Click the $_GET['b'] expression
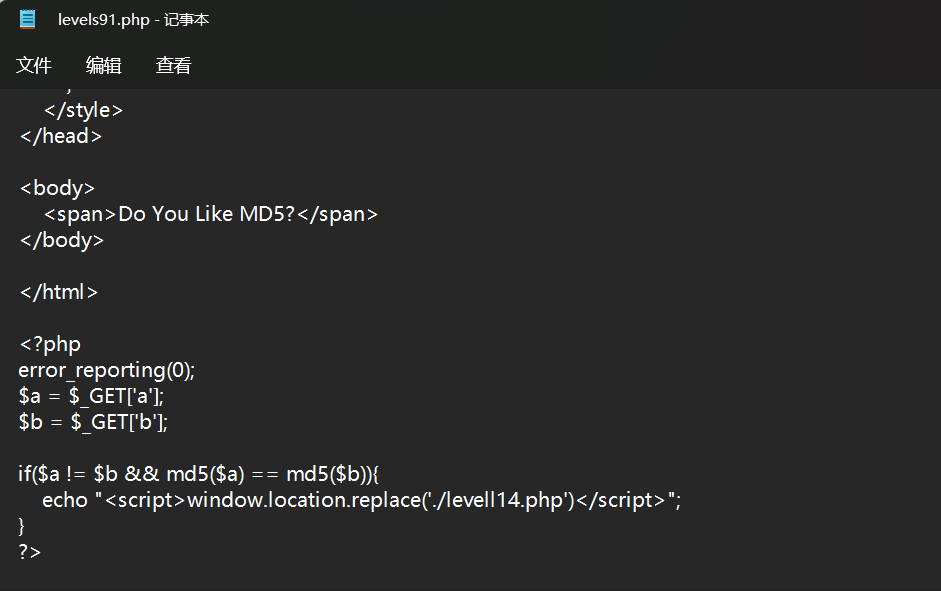Viewport: 941px width, 591px height. 115,422
